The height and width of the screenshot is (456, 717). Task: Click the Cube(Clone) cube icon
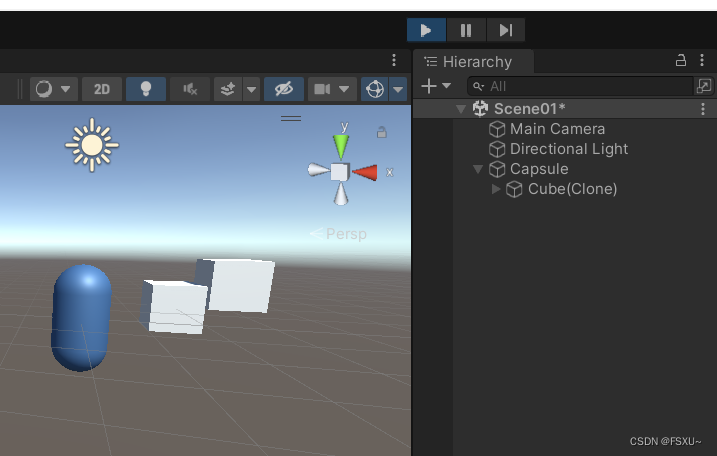click(x=514, y=189)
